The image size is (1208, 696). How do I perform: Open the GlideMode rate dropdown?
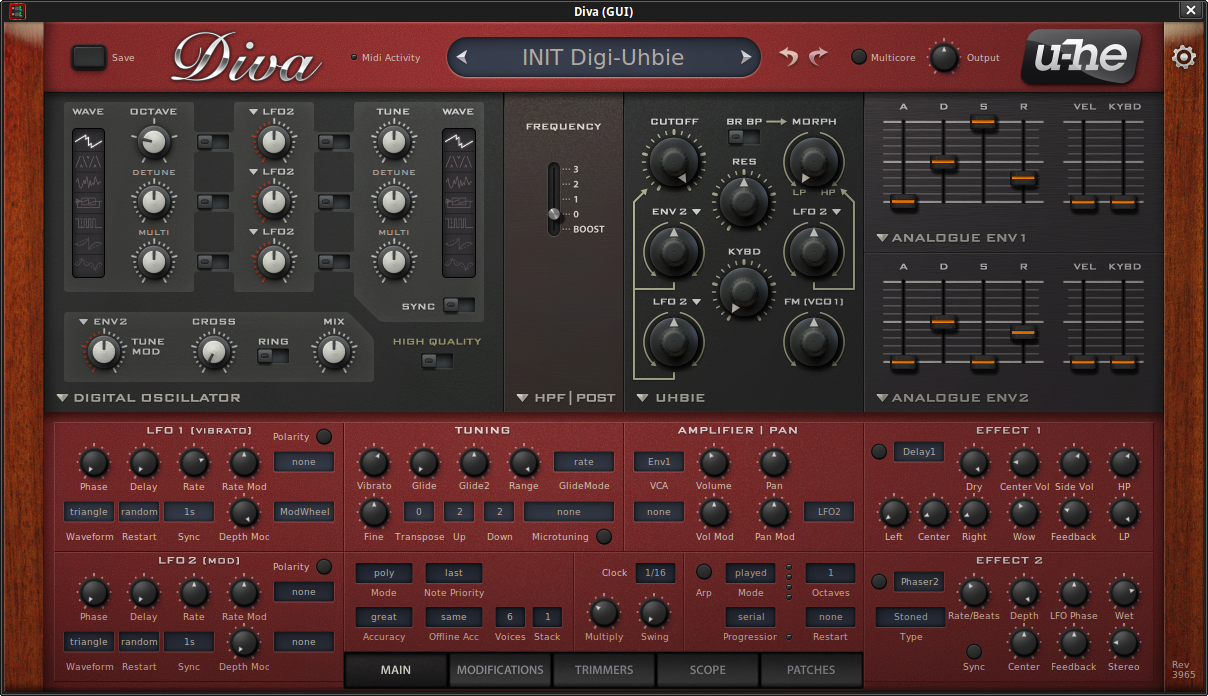tap(584, 462)
